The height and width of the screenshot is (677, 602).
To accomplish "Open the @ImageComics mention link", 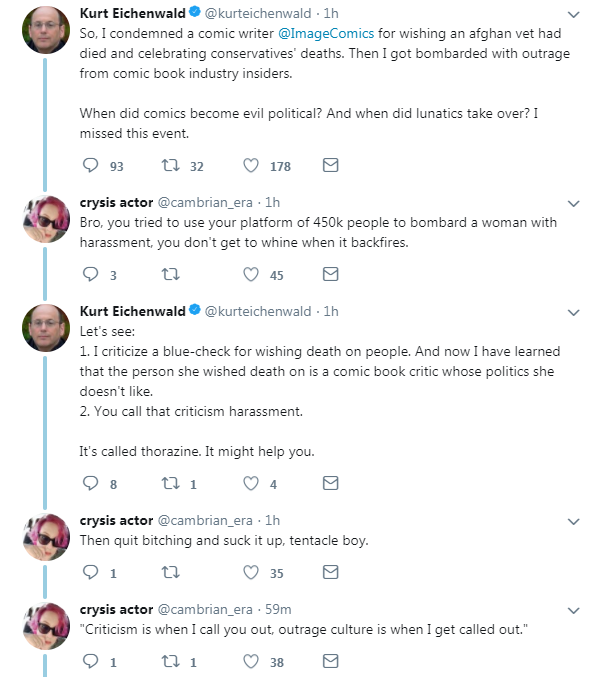I will [326, 34].
